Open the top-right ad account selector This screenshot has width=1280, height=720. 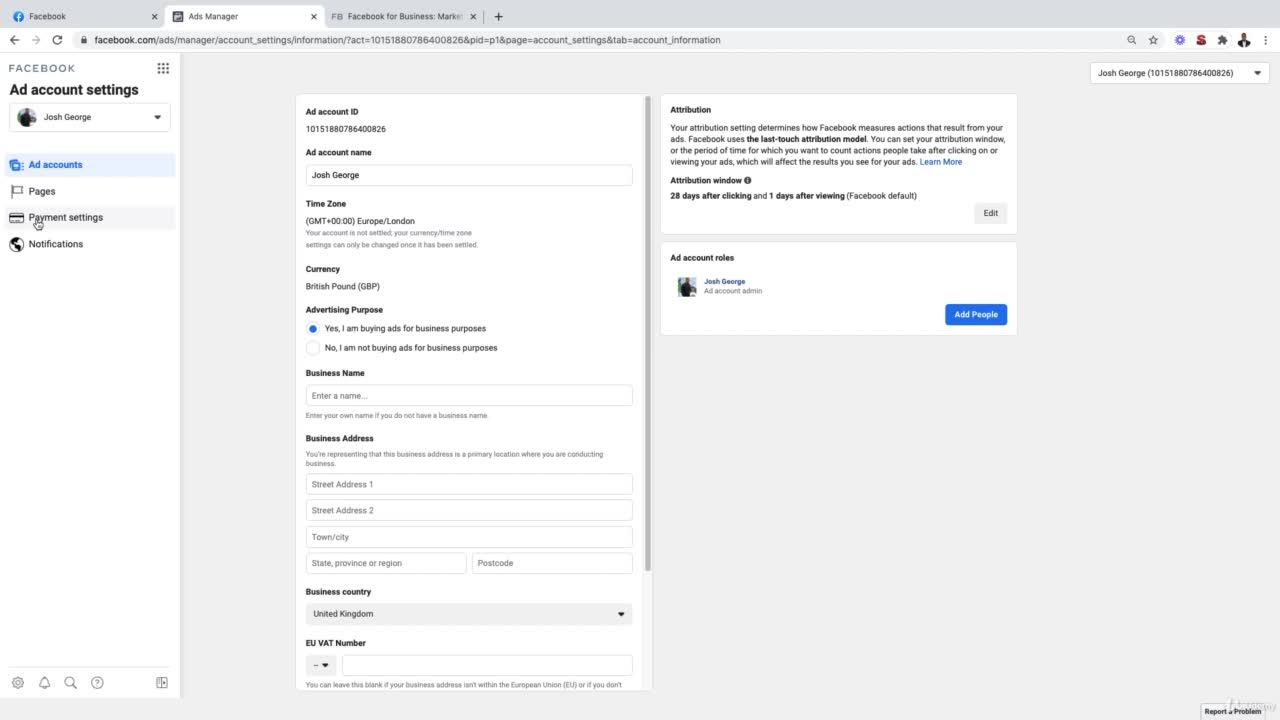pyautogui.click(x=1179, y=73)
